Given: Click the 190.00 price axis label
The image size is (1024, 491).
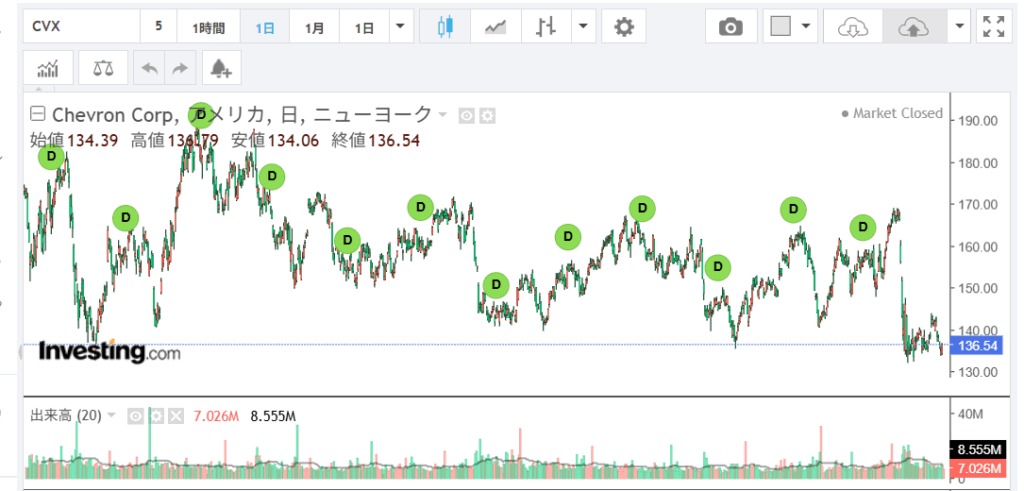Looking at the screenshot, I should (978, 121).
